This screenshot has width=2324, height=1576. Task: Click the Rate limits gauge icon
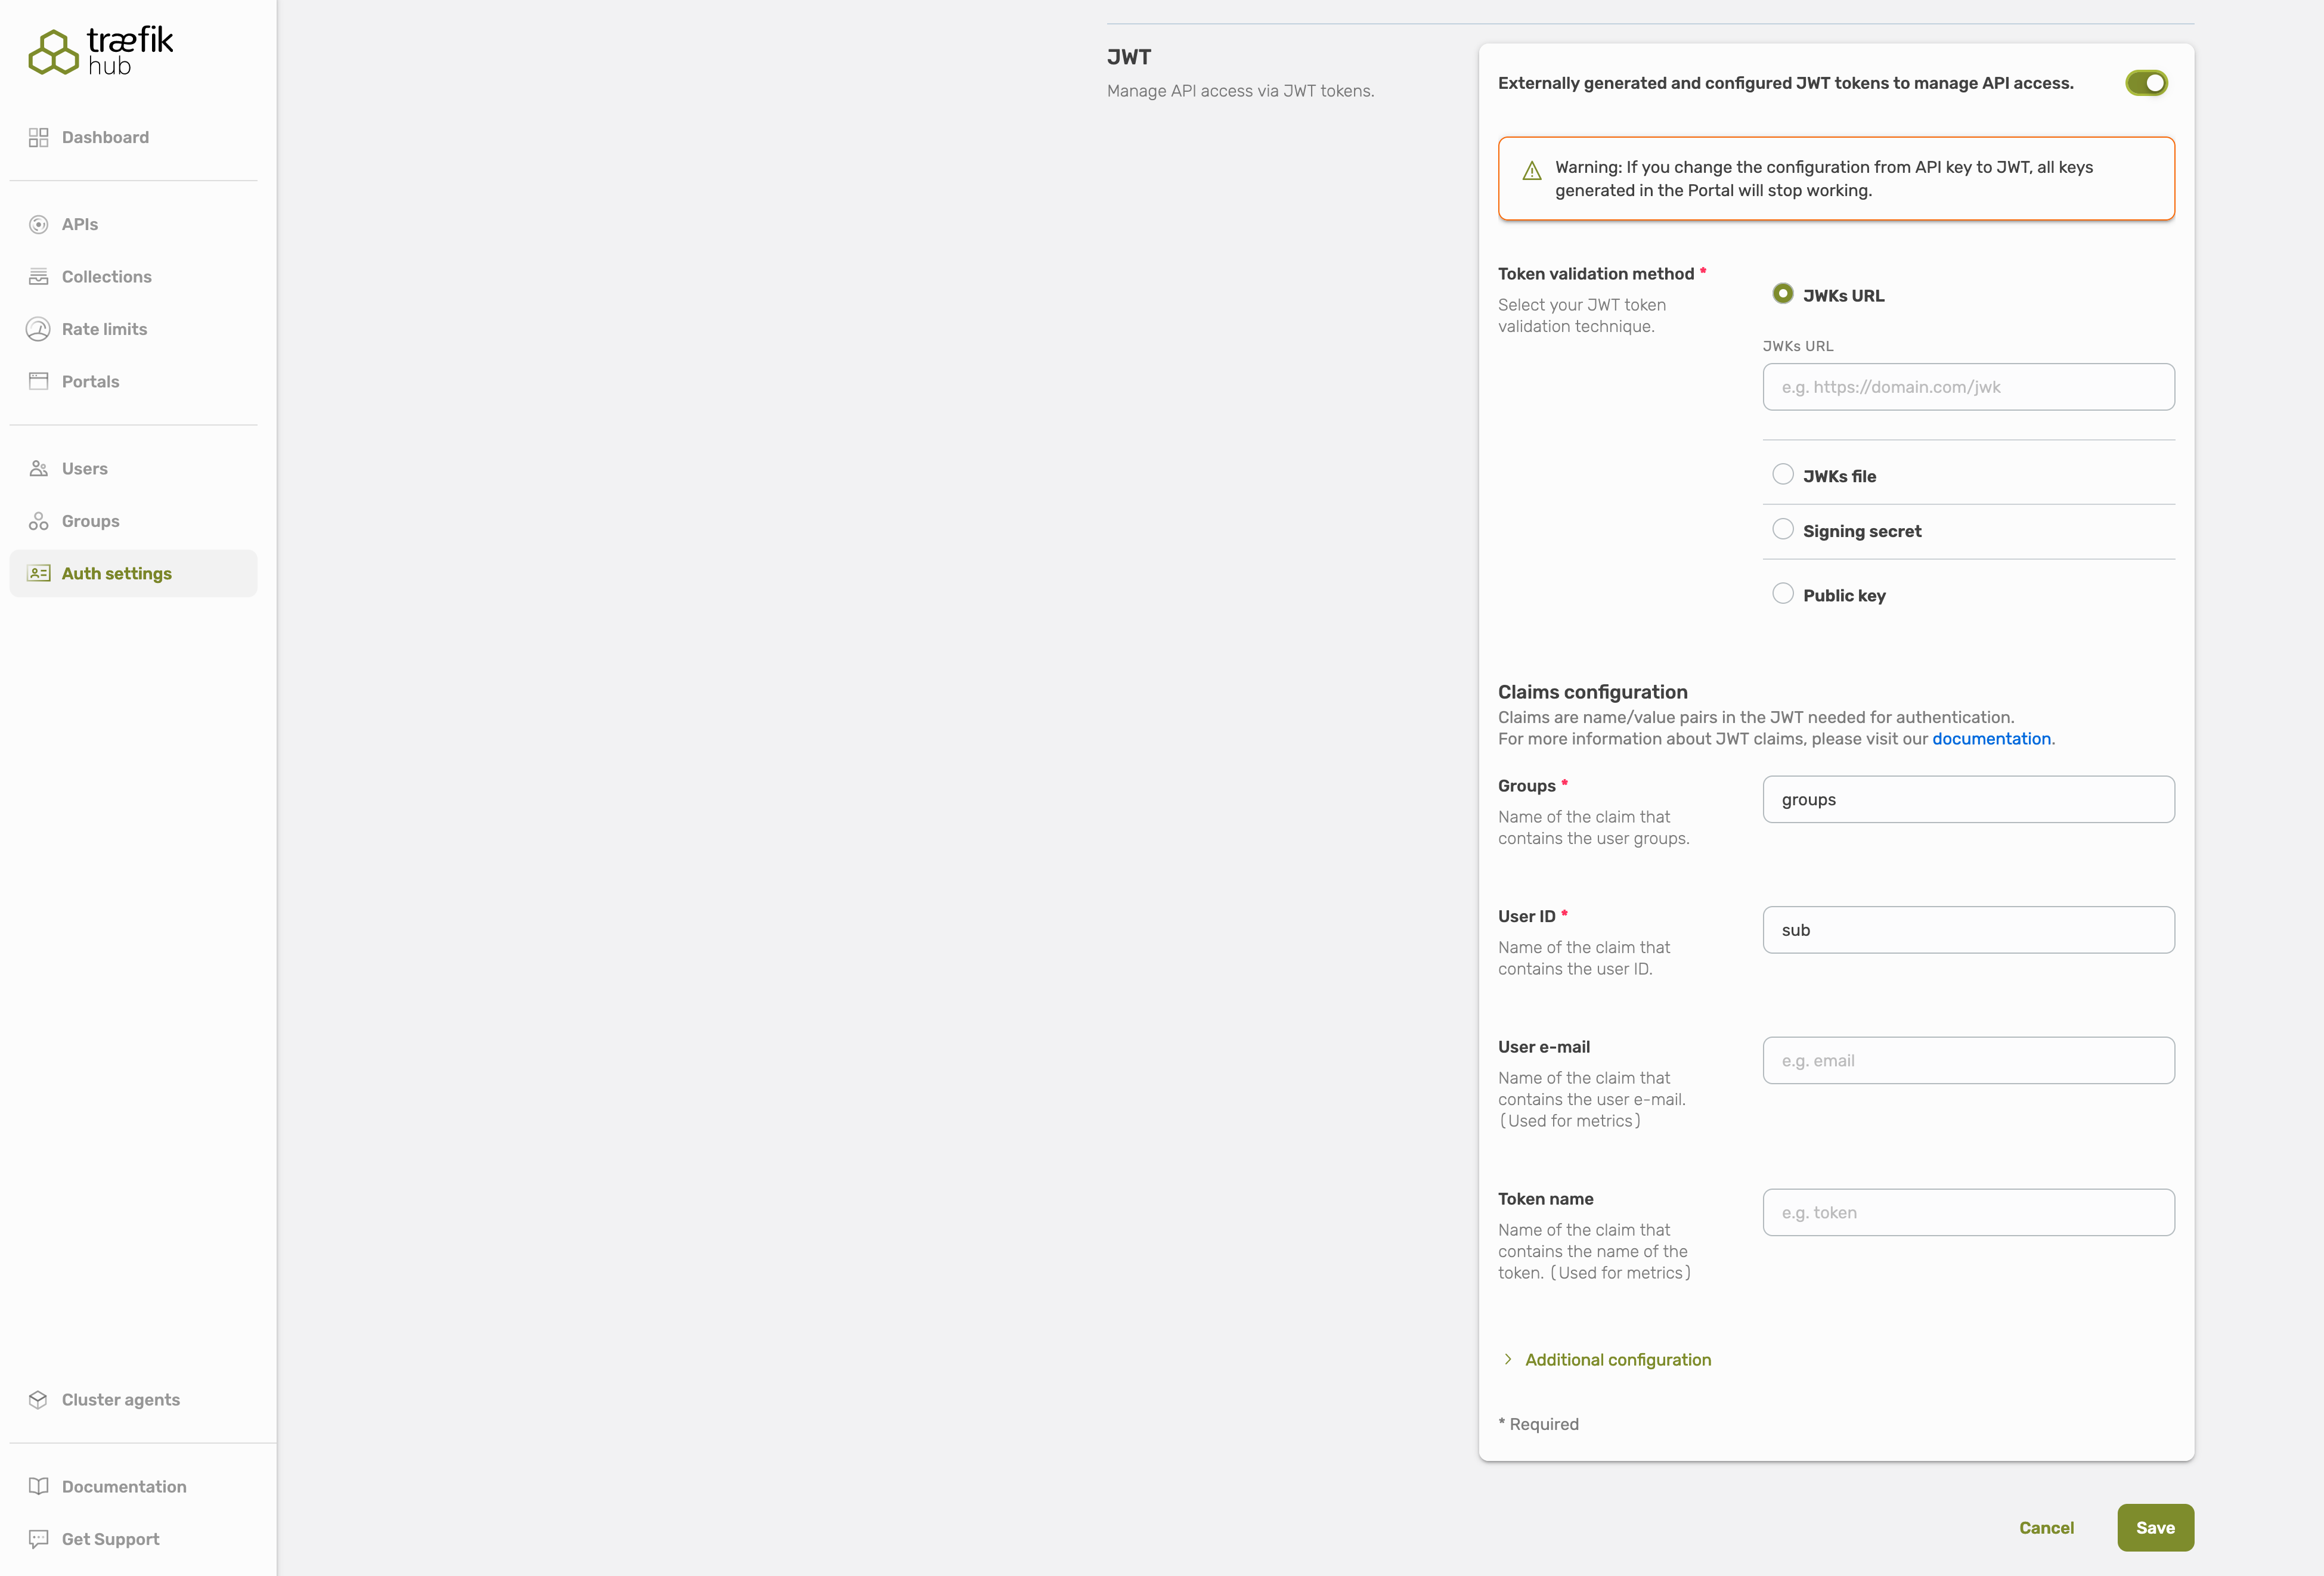click(38, 329)
